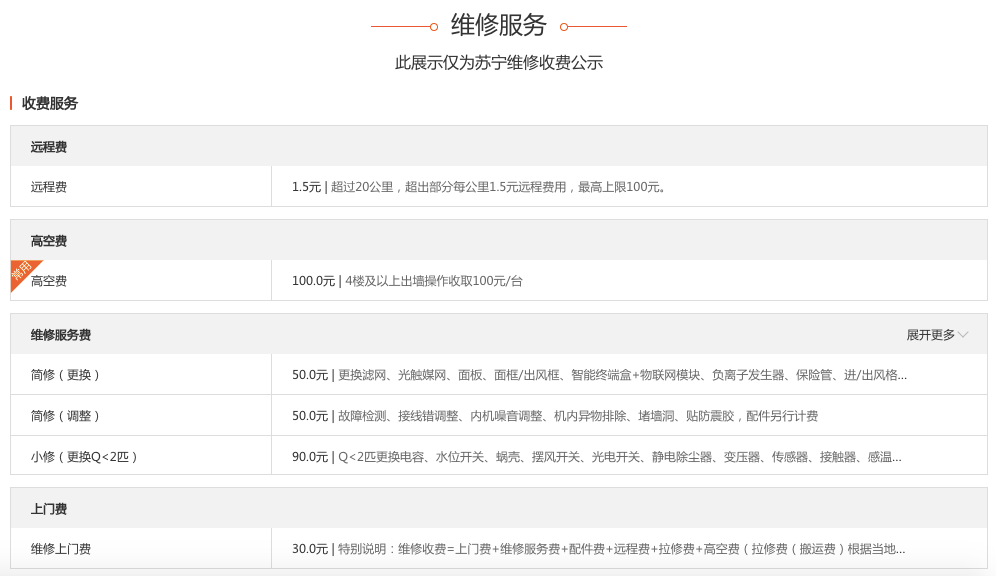The image size is (996, 576).
Task: Select the 高空费 section header
Action: click(x=49, y=241)
